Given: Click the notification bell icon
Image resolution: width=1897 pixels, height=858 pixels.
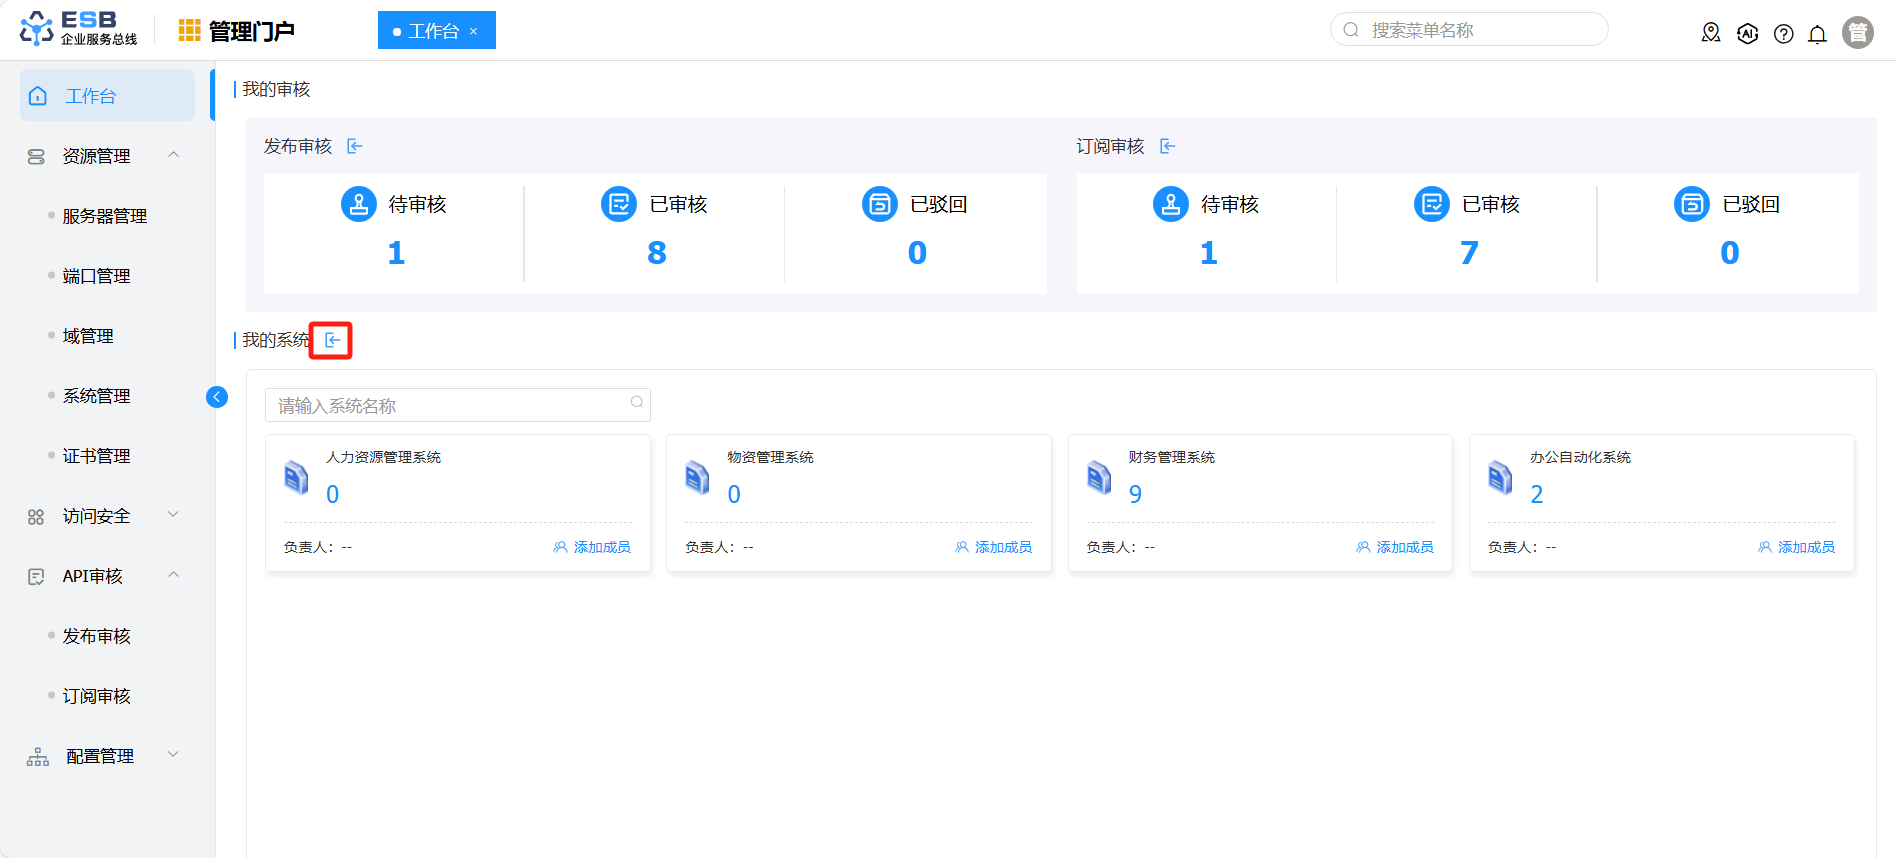Looking at the screenshot, I should pyautogui.click(x=1817, y=34).
